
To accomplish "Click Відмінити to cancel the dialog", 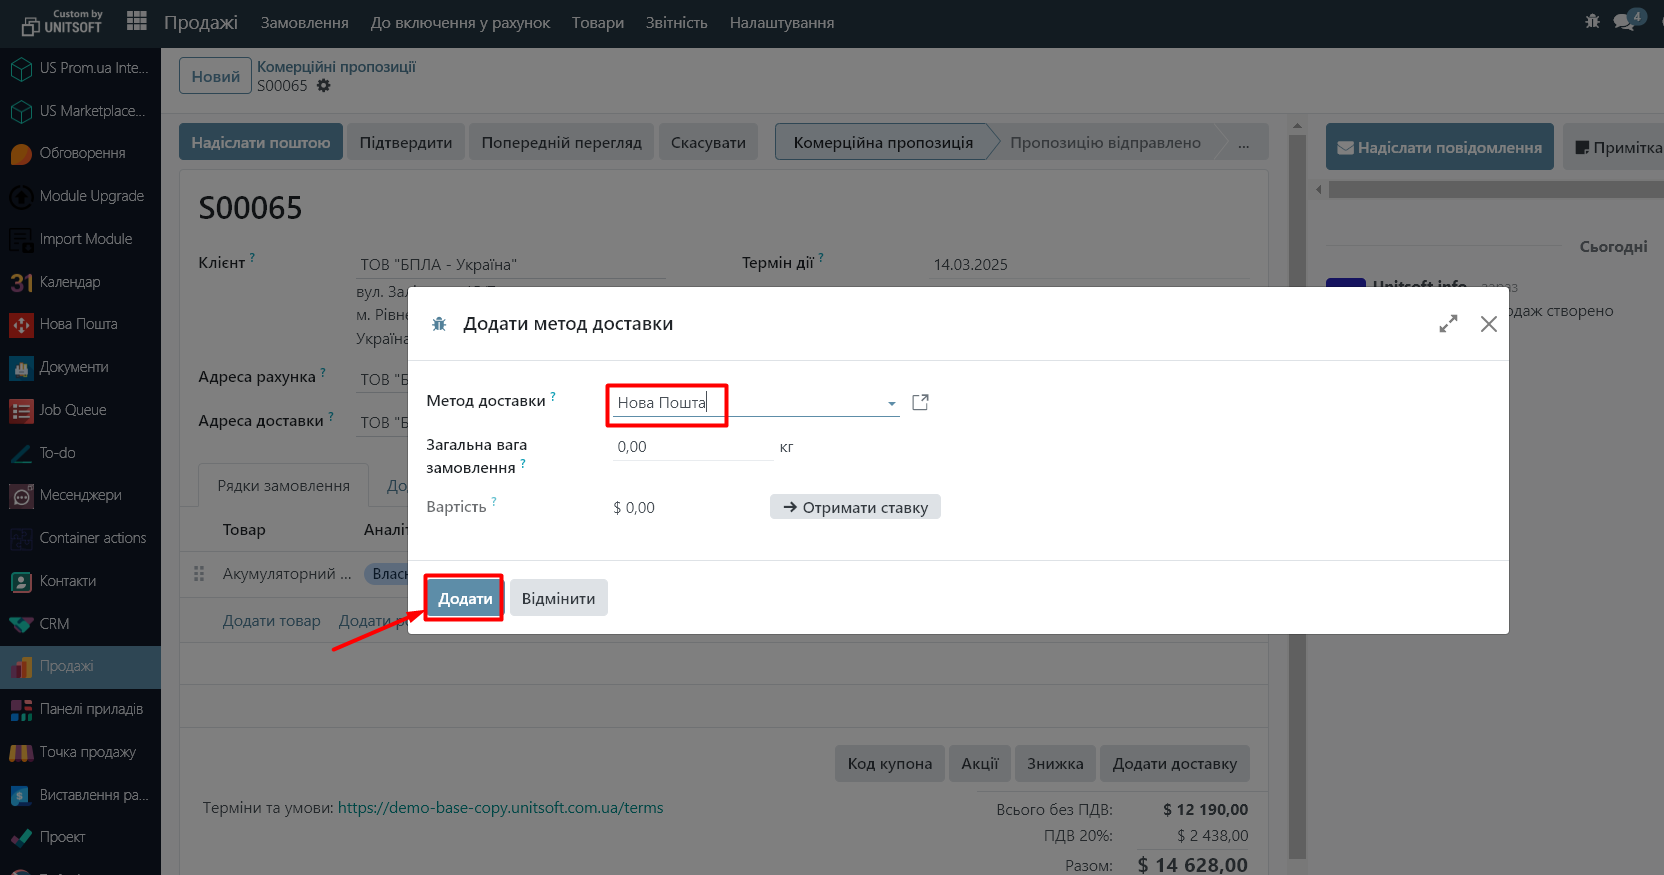I will pyautogui.click(x=558, y=598).
